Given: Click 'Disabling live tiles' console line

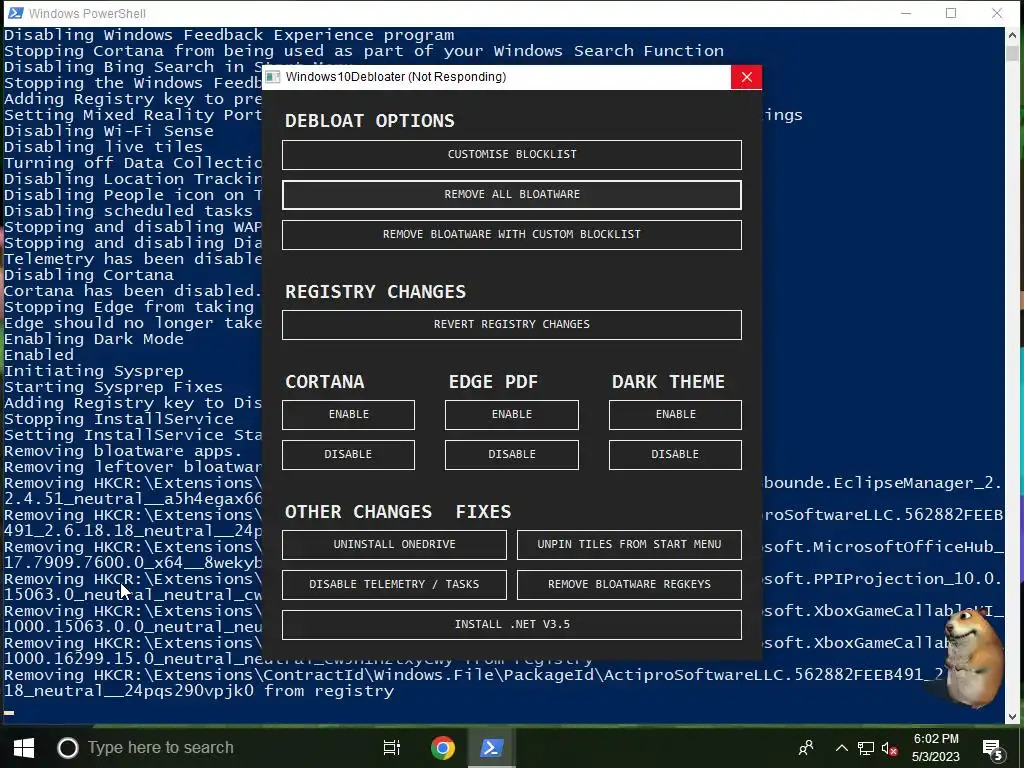Looking at the screenshot, I should tap(104, 147).
